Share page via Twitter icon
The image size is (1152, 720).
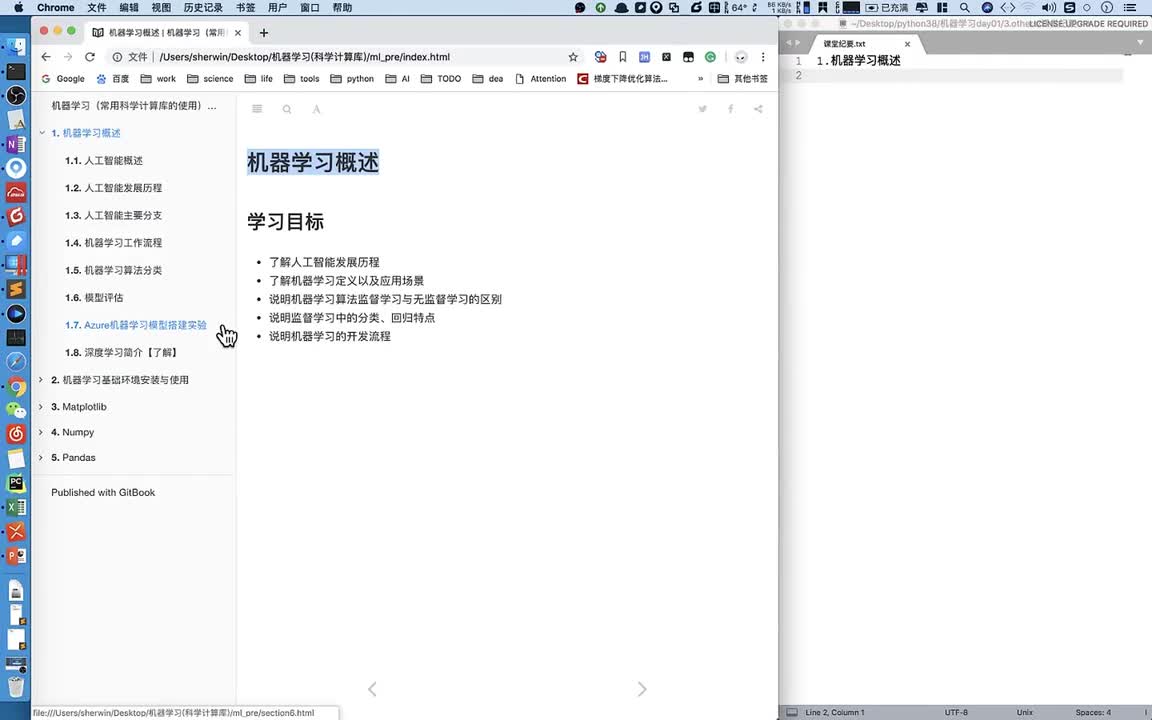[x=703, y=109]
